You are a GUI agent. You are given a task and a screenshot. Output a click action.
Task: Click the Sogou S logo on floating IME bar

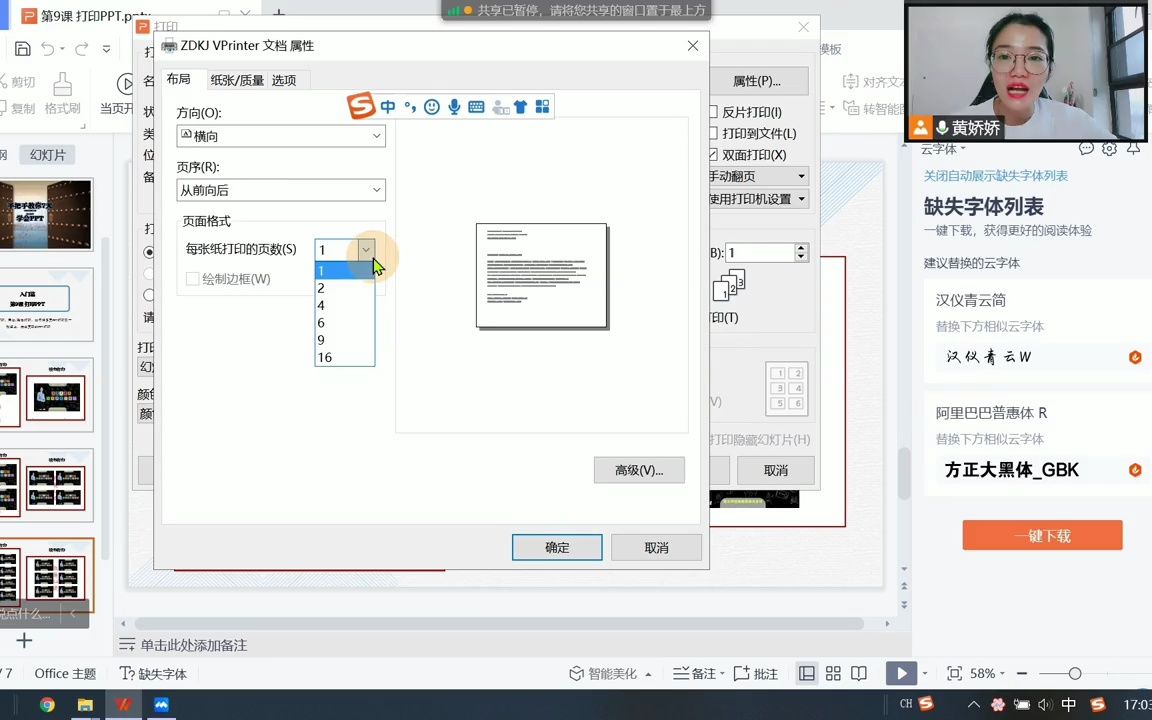[x=361, y=106]
